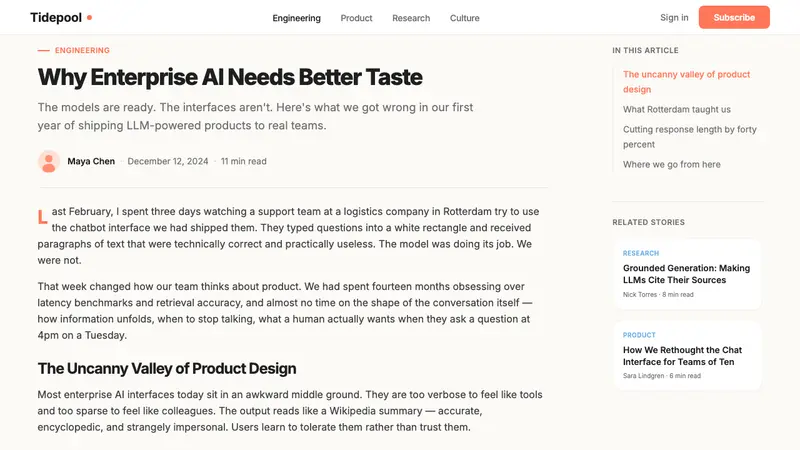Image resolution: width=800 pixels, height=450 pixels.
Task: Open Grounded Generation related story
Action: pyautogui.click(x=686, y=274)
